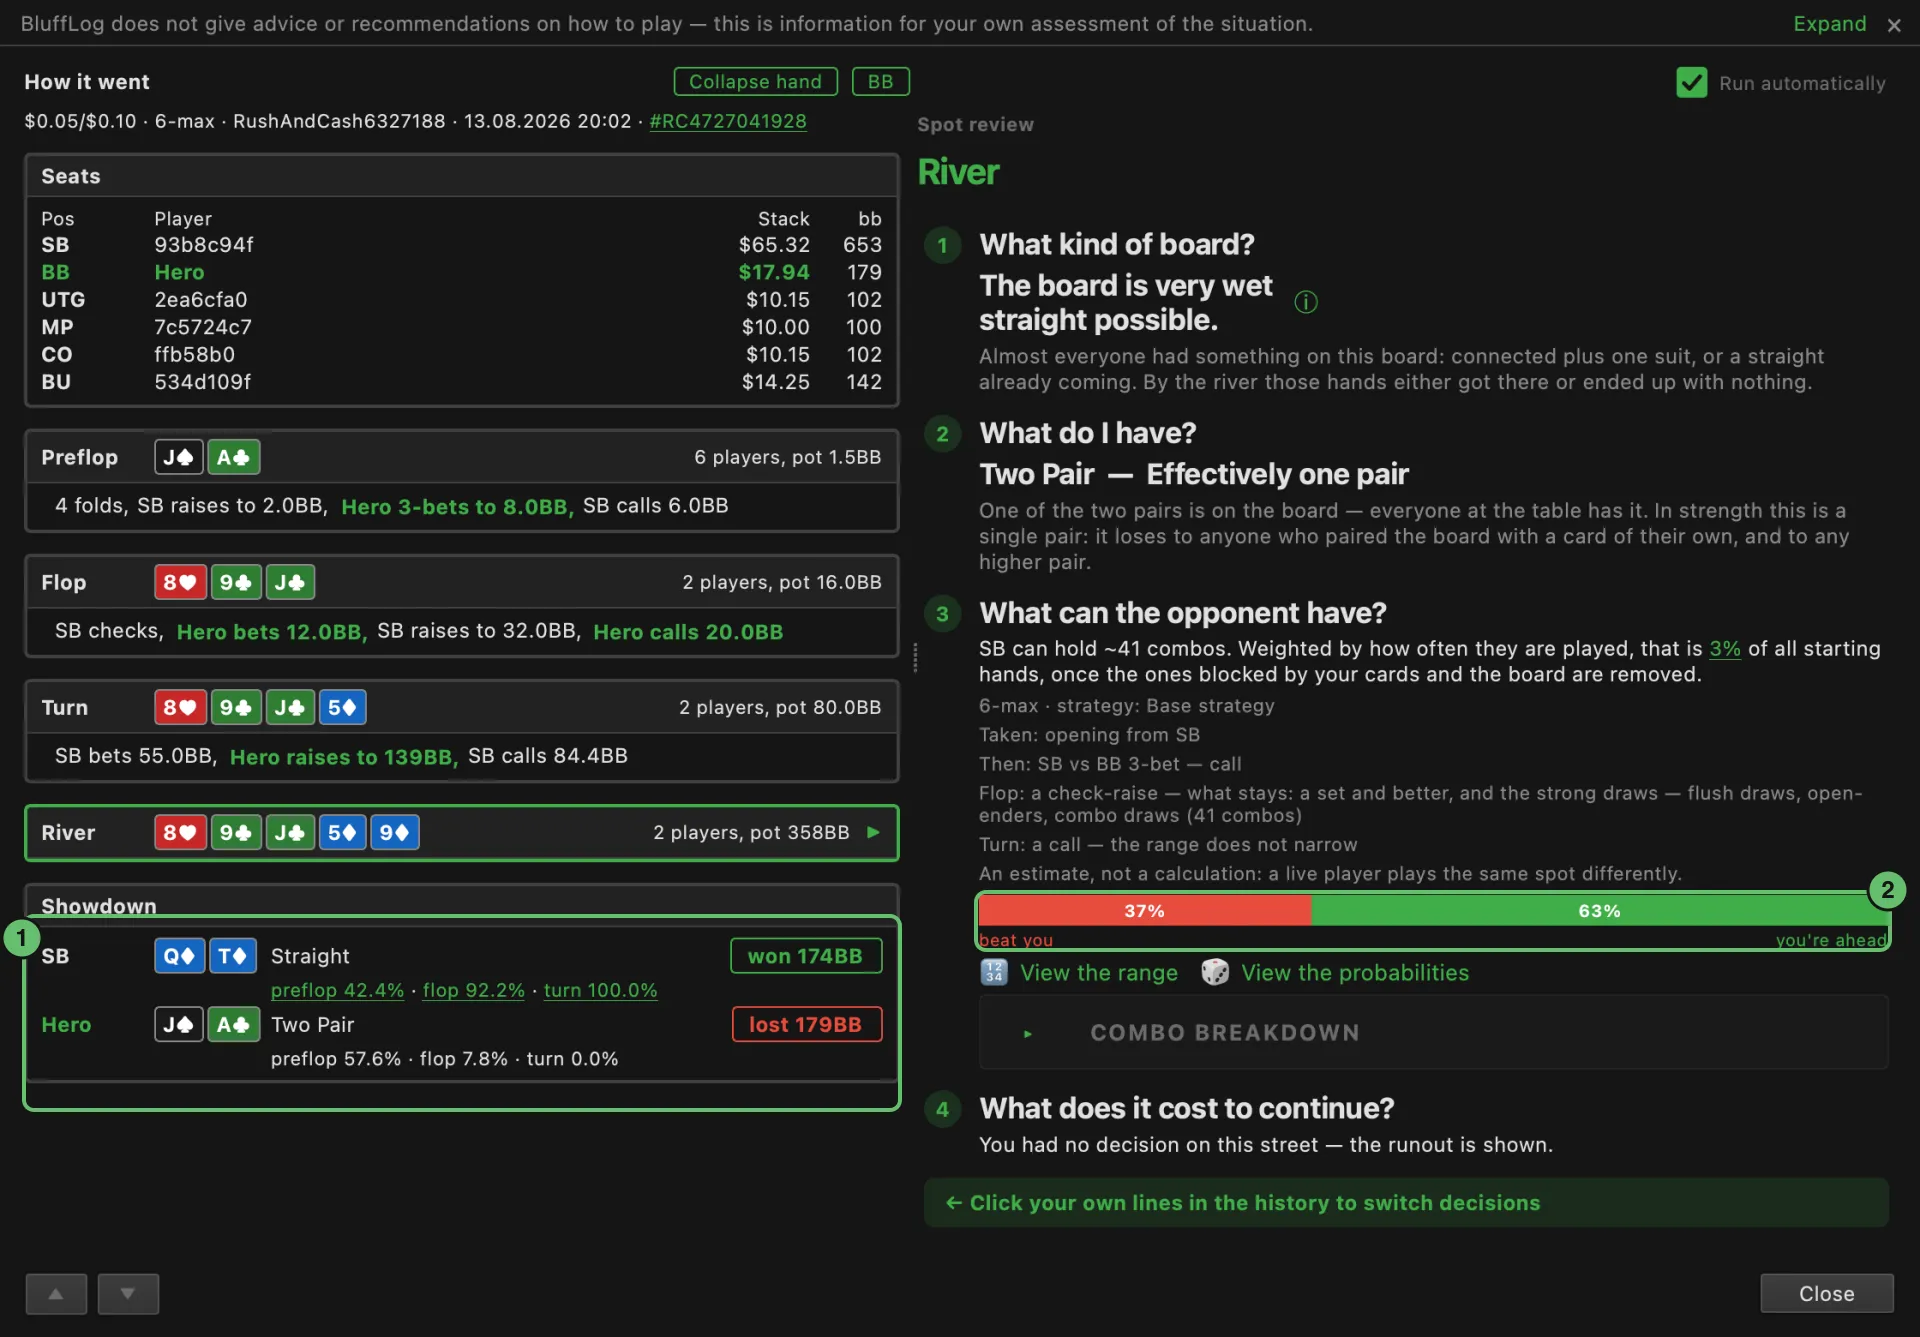
Task: Open hand link #RC4727041928
Action: pyautogui.click(x=728, y=121)
